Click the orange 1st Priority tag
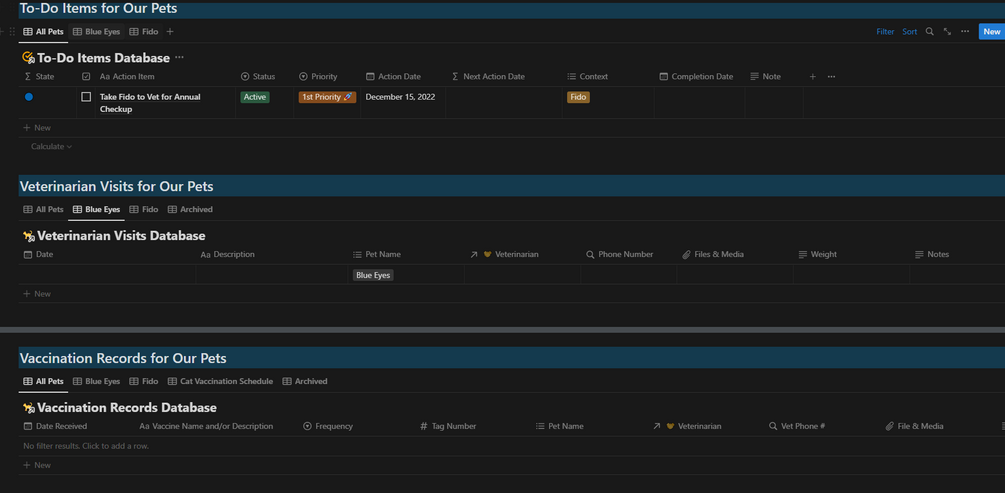The width and height of the screenshot is (1005, 493). (x=327, y=97)
